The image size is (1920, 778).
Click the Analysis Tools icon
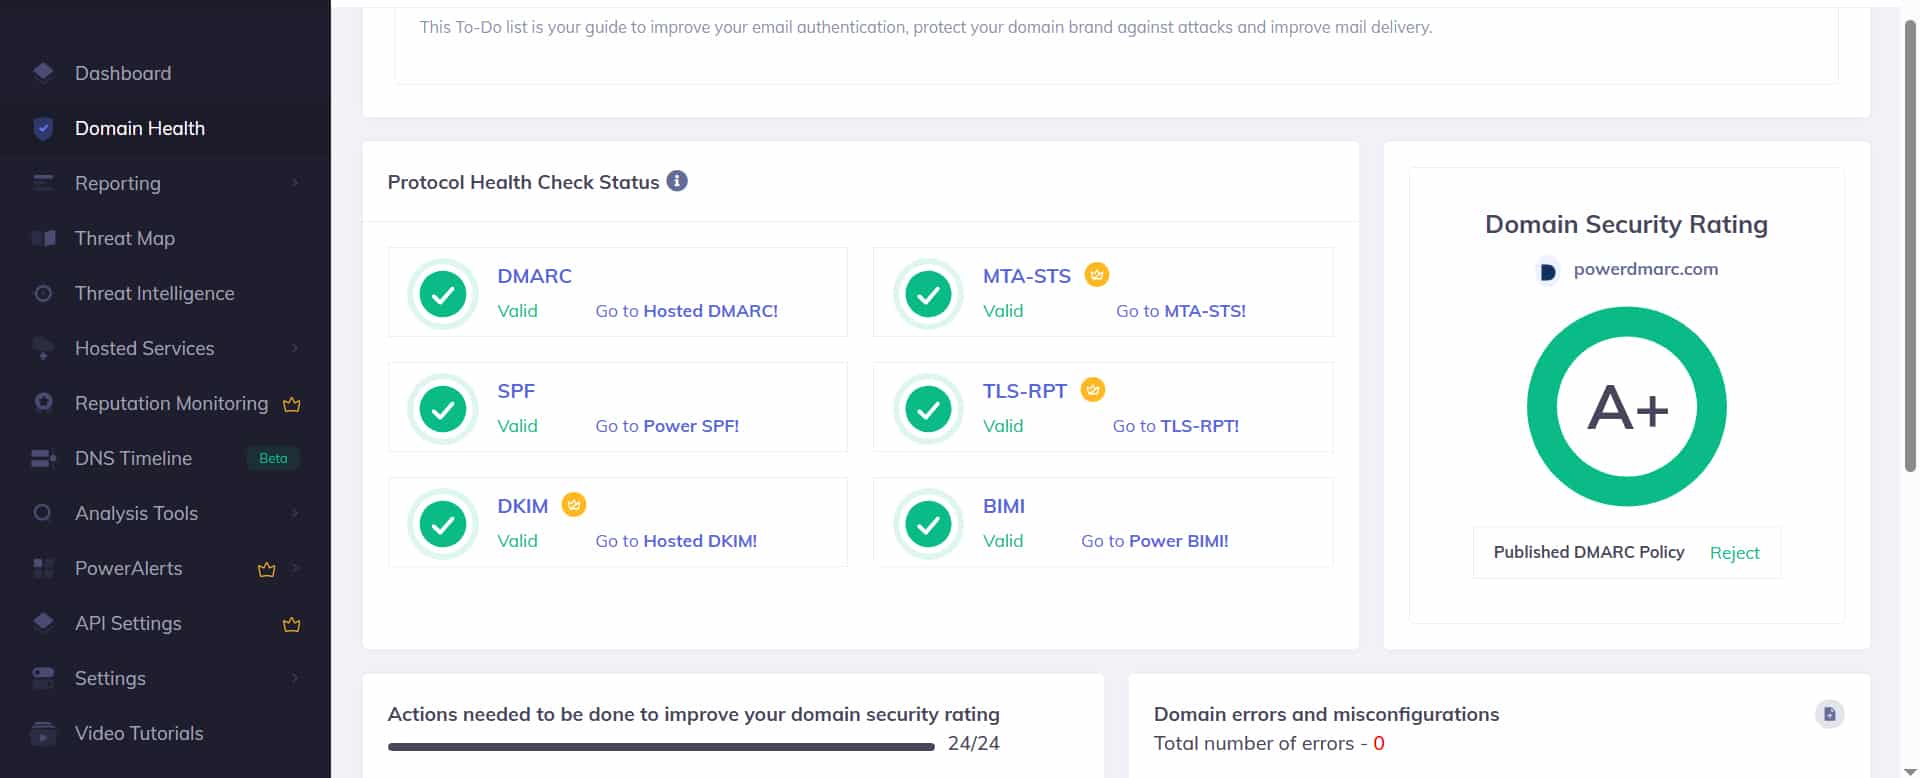[42, 512]
